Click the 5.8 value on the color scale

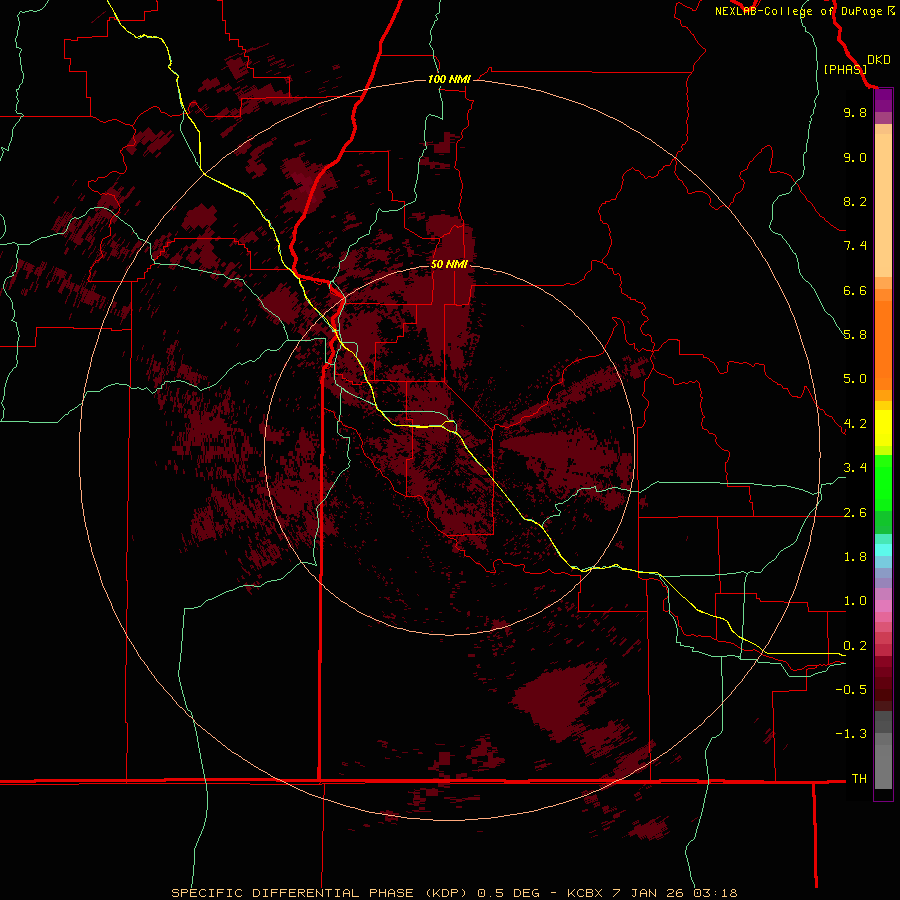855,335
